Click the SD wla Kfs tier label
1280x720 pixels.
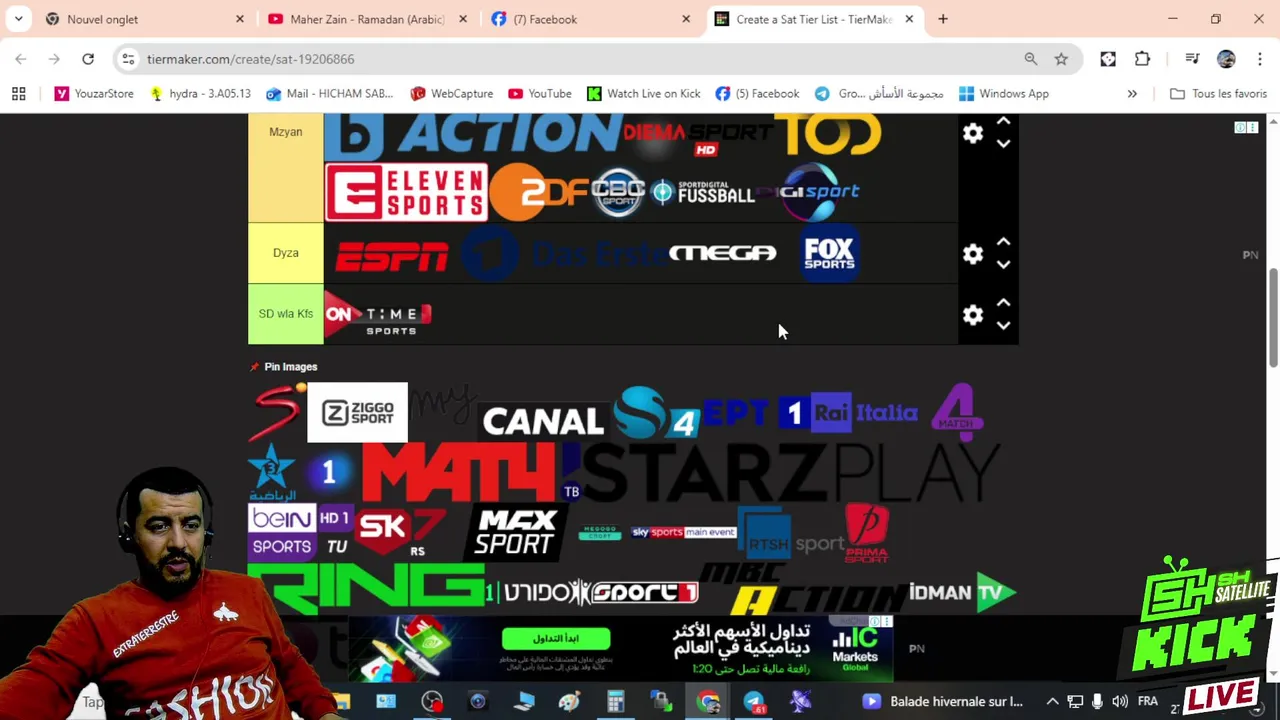(286, 314)
